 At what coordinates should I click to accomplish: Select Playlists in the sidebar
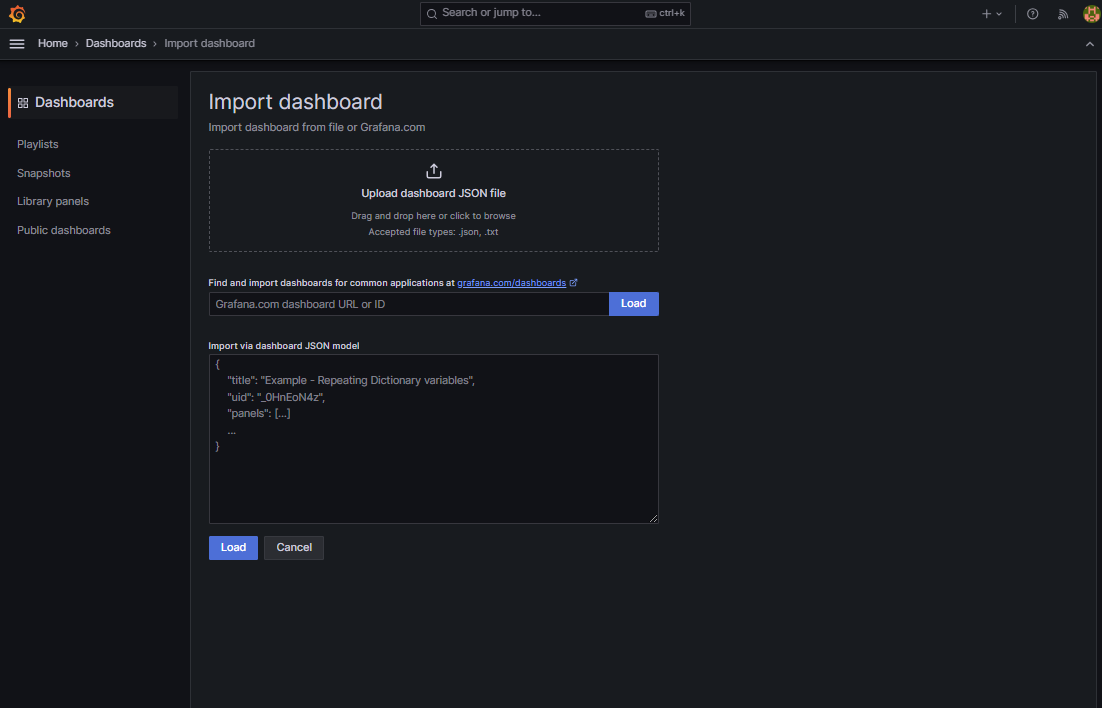(37, 144)
